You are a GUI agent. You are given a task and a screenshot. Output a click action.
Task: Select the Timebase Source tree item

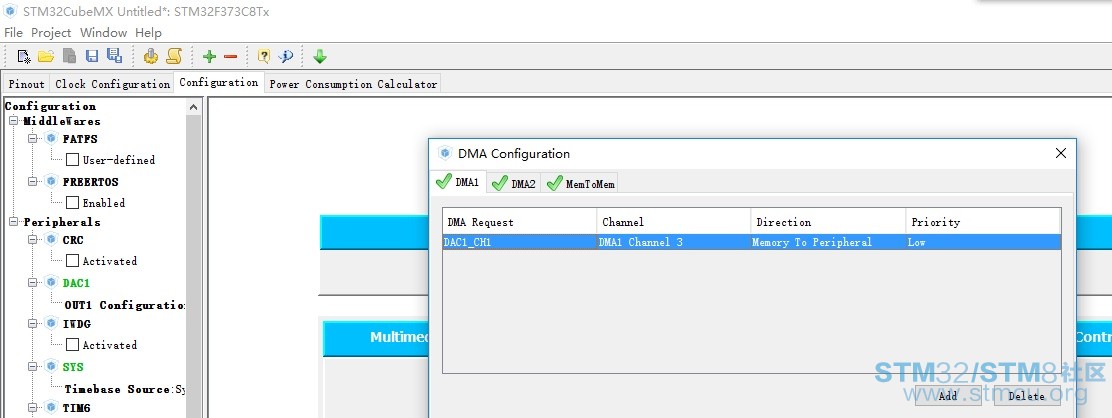click(125, 389)
